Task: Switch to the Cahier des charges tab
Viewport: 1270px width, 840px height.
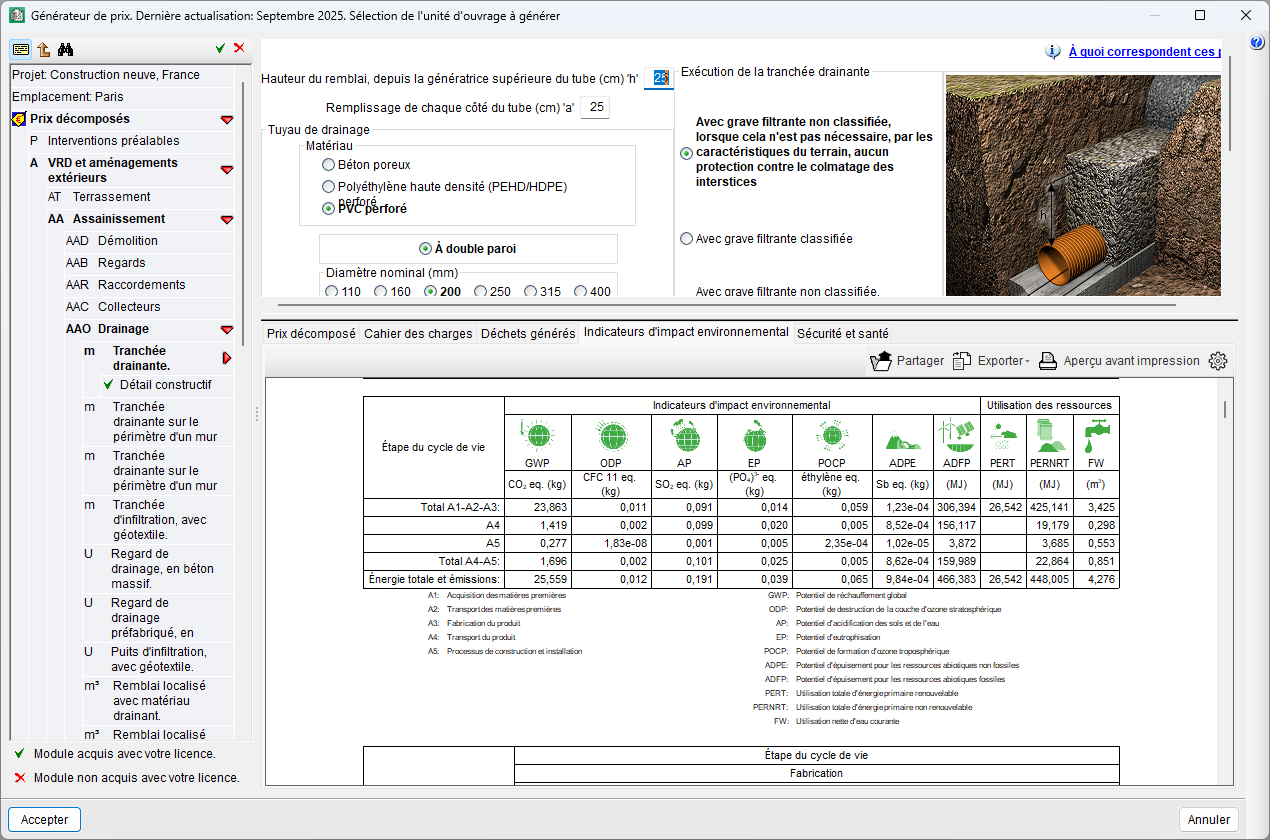Action: click(418, 334)
